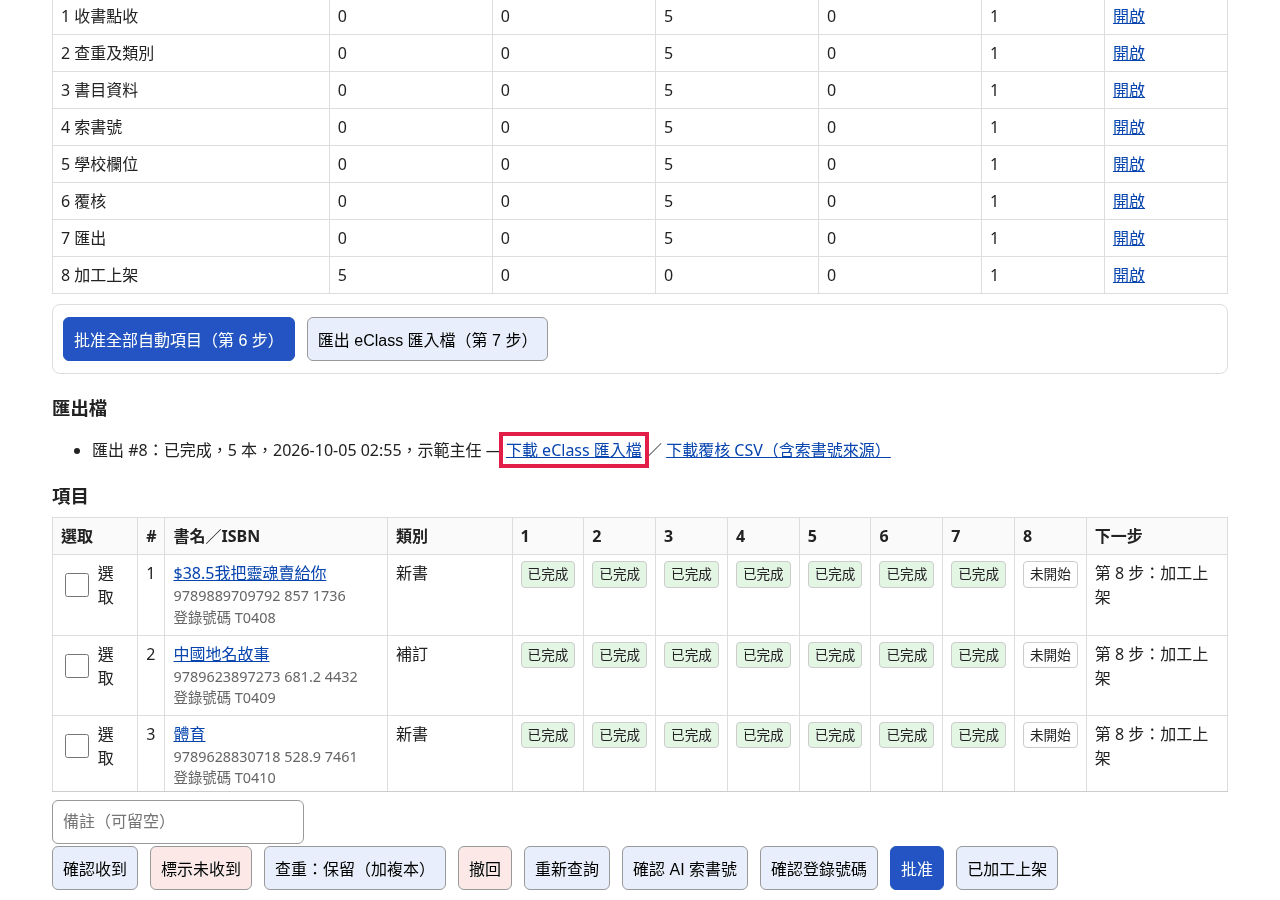Open step 7 匯出 via 開啟
Viewport: 1280px width, 900px height.
1129,238
